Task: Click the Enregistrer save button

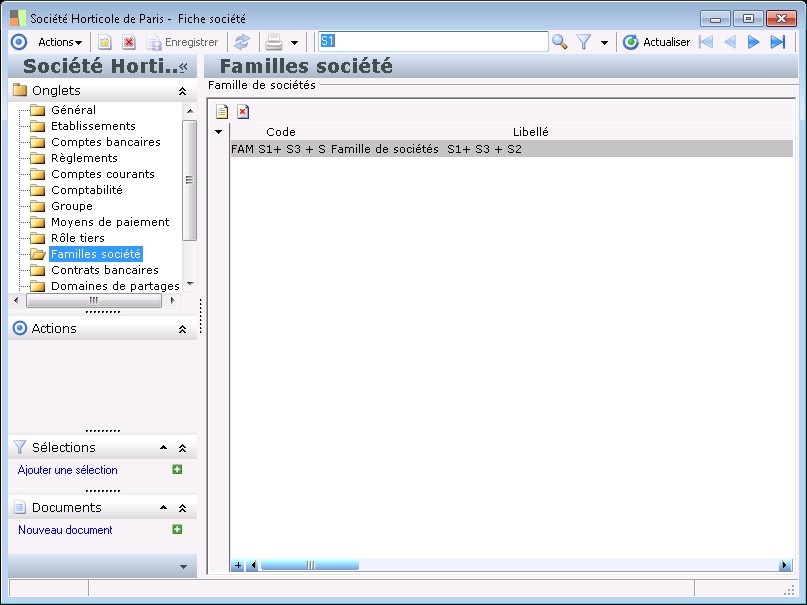Action: click(x=182, y=42)
